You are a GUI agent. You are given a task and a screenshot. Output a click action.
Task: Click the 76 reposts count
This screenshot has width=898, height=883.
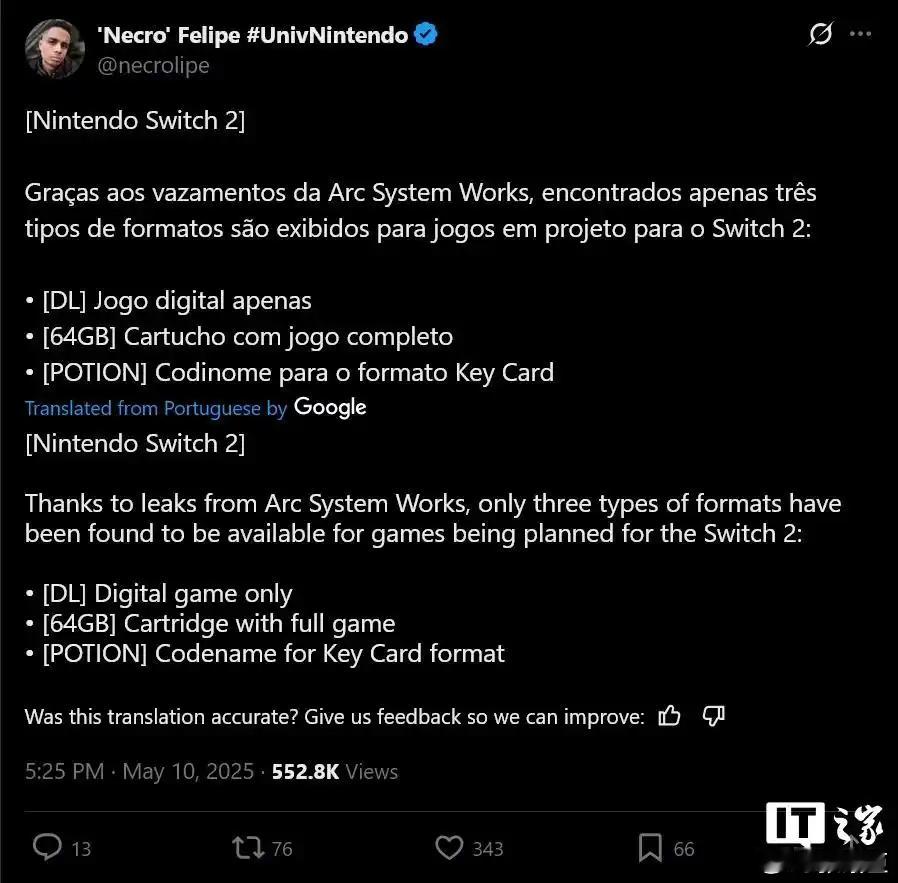click(x=282, y=849)
